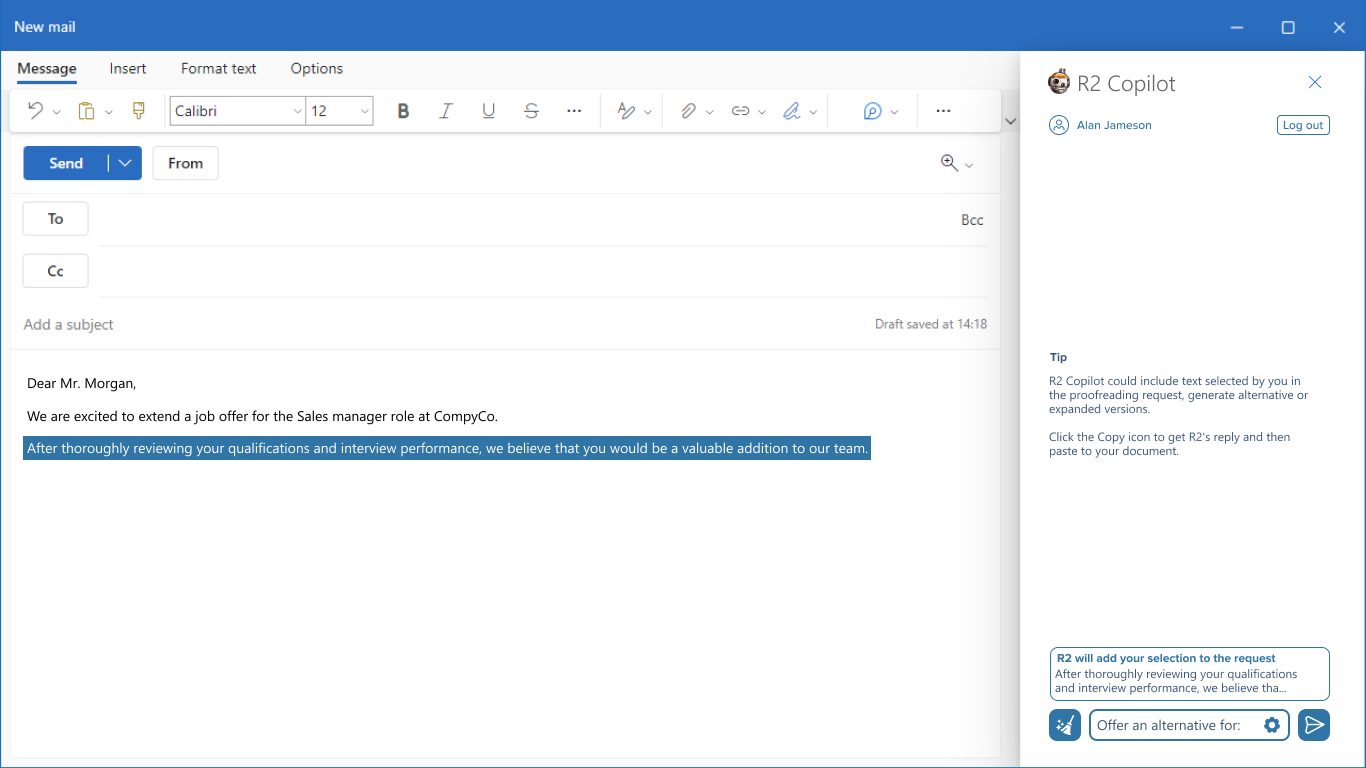Click the Viva Engage chat-style icon in toolbar
Viewport: 1366px width, 768px height.
[x=873, y=111]
